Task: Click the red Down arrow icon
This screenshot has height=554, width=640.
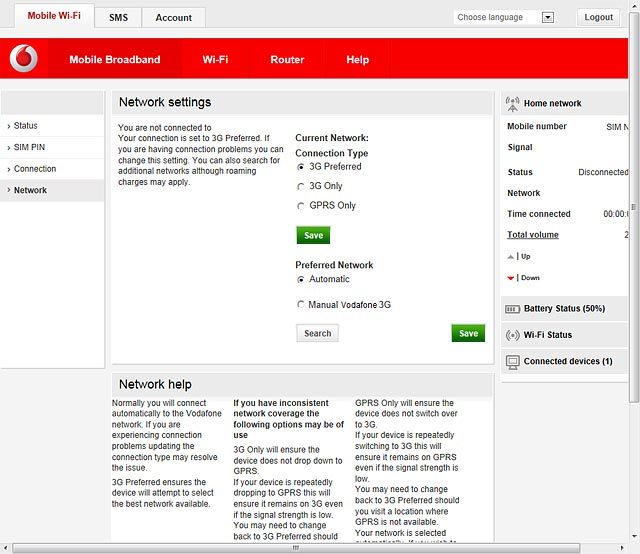Action: pyautogui.click(x=510, y=278)
